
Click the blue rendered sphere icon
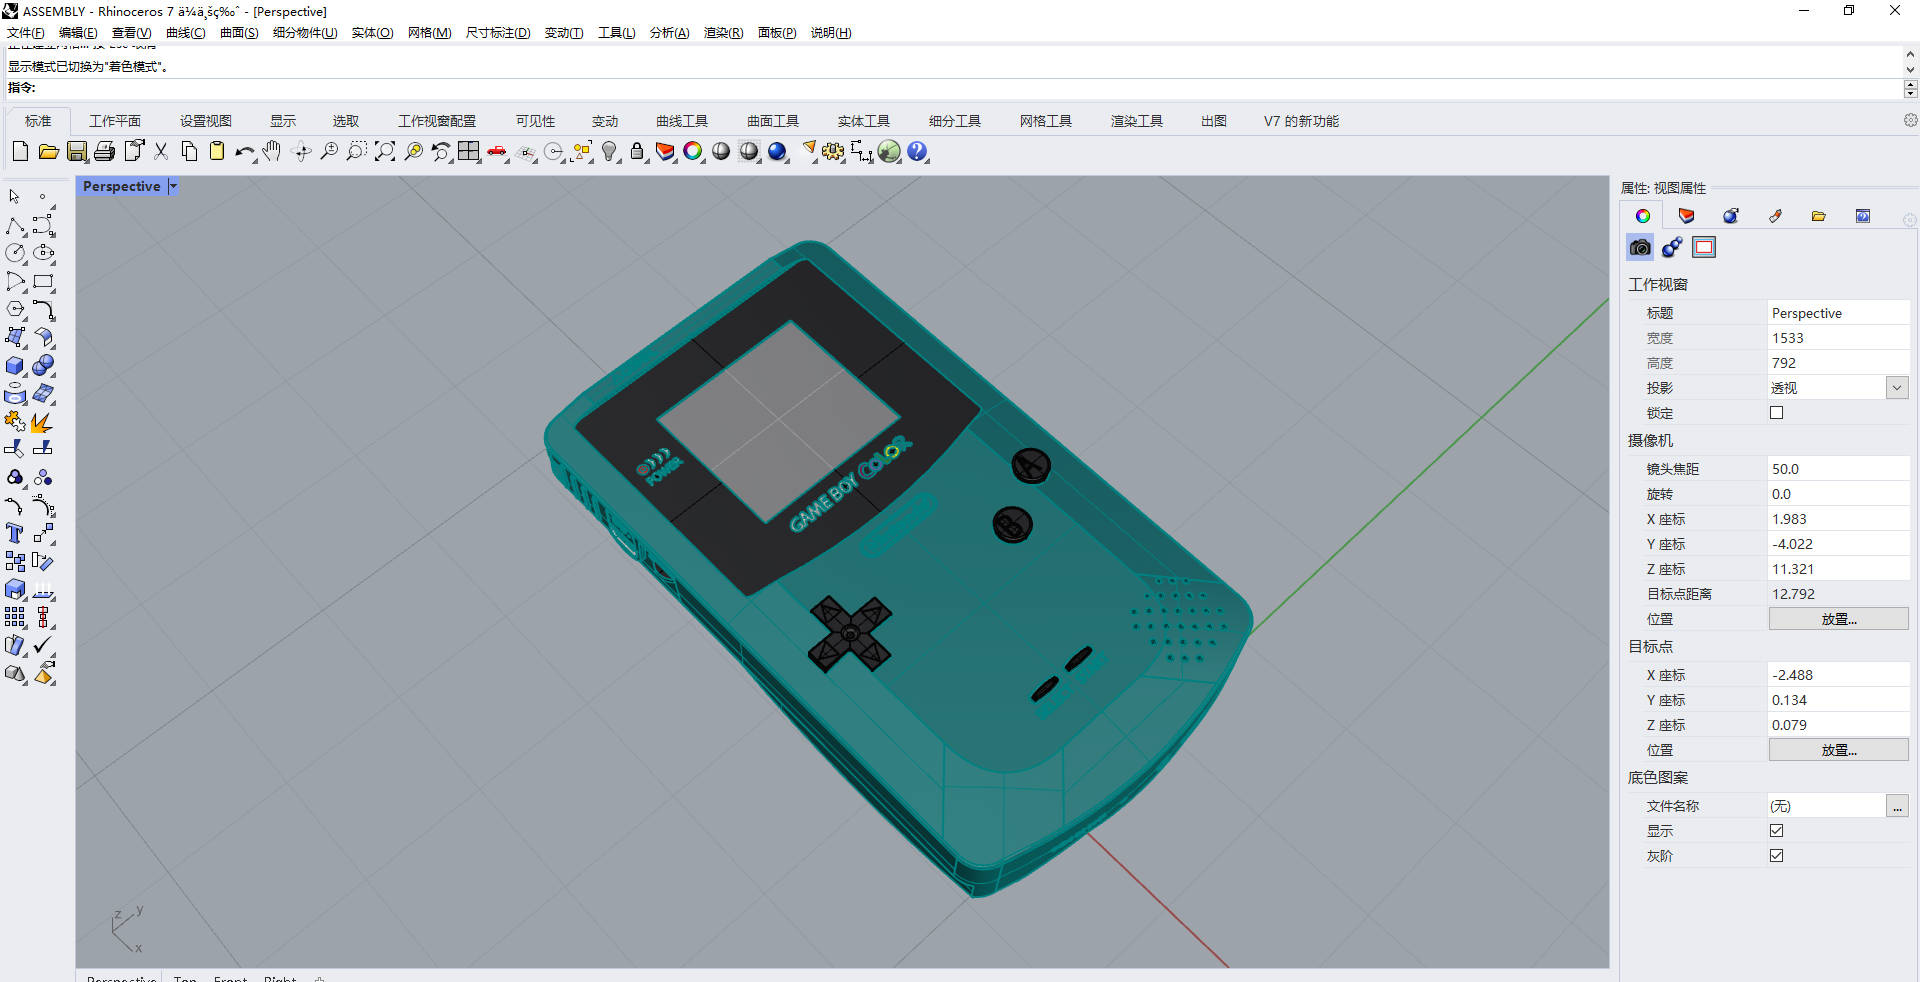[x=777, y=152]
